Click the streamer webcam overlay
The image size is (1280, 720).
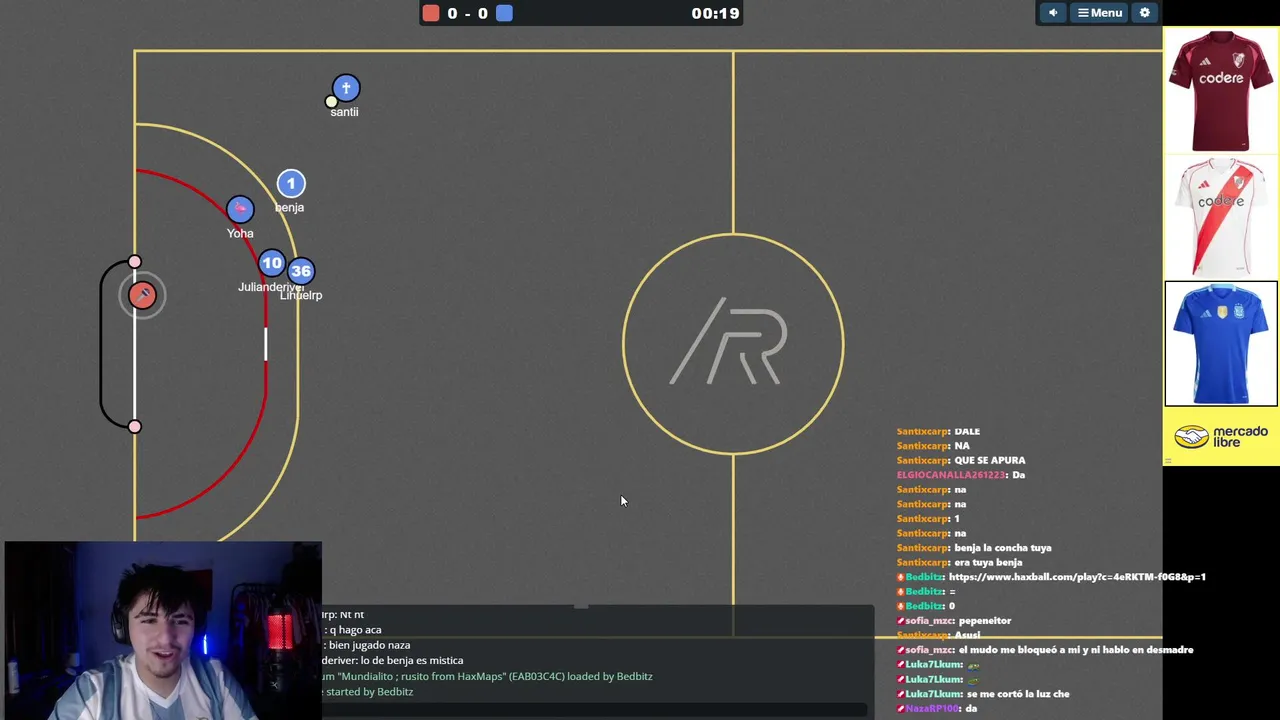(x=161, y=631)
